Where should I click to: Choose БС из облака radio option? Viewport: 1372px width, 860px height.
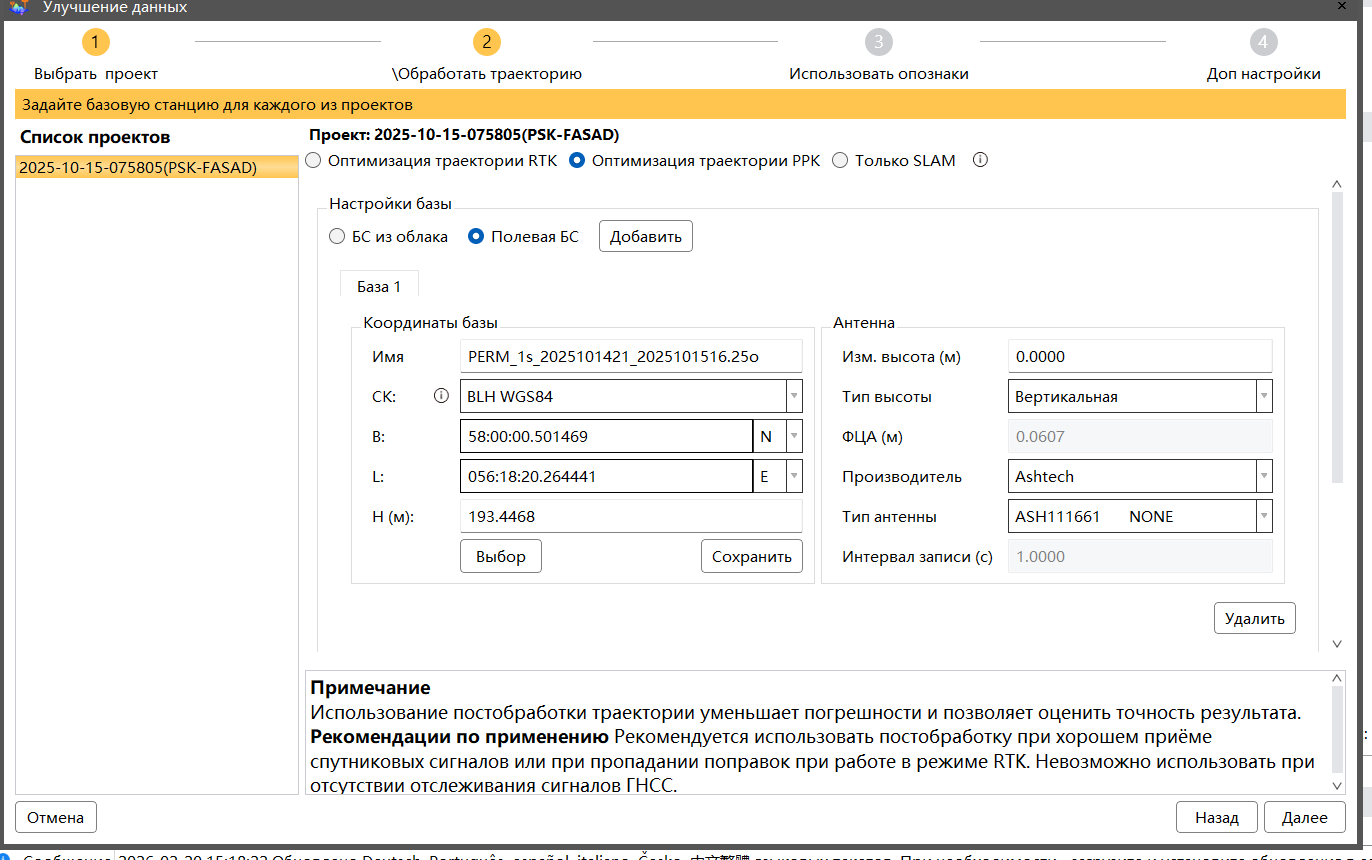337,237
